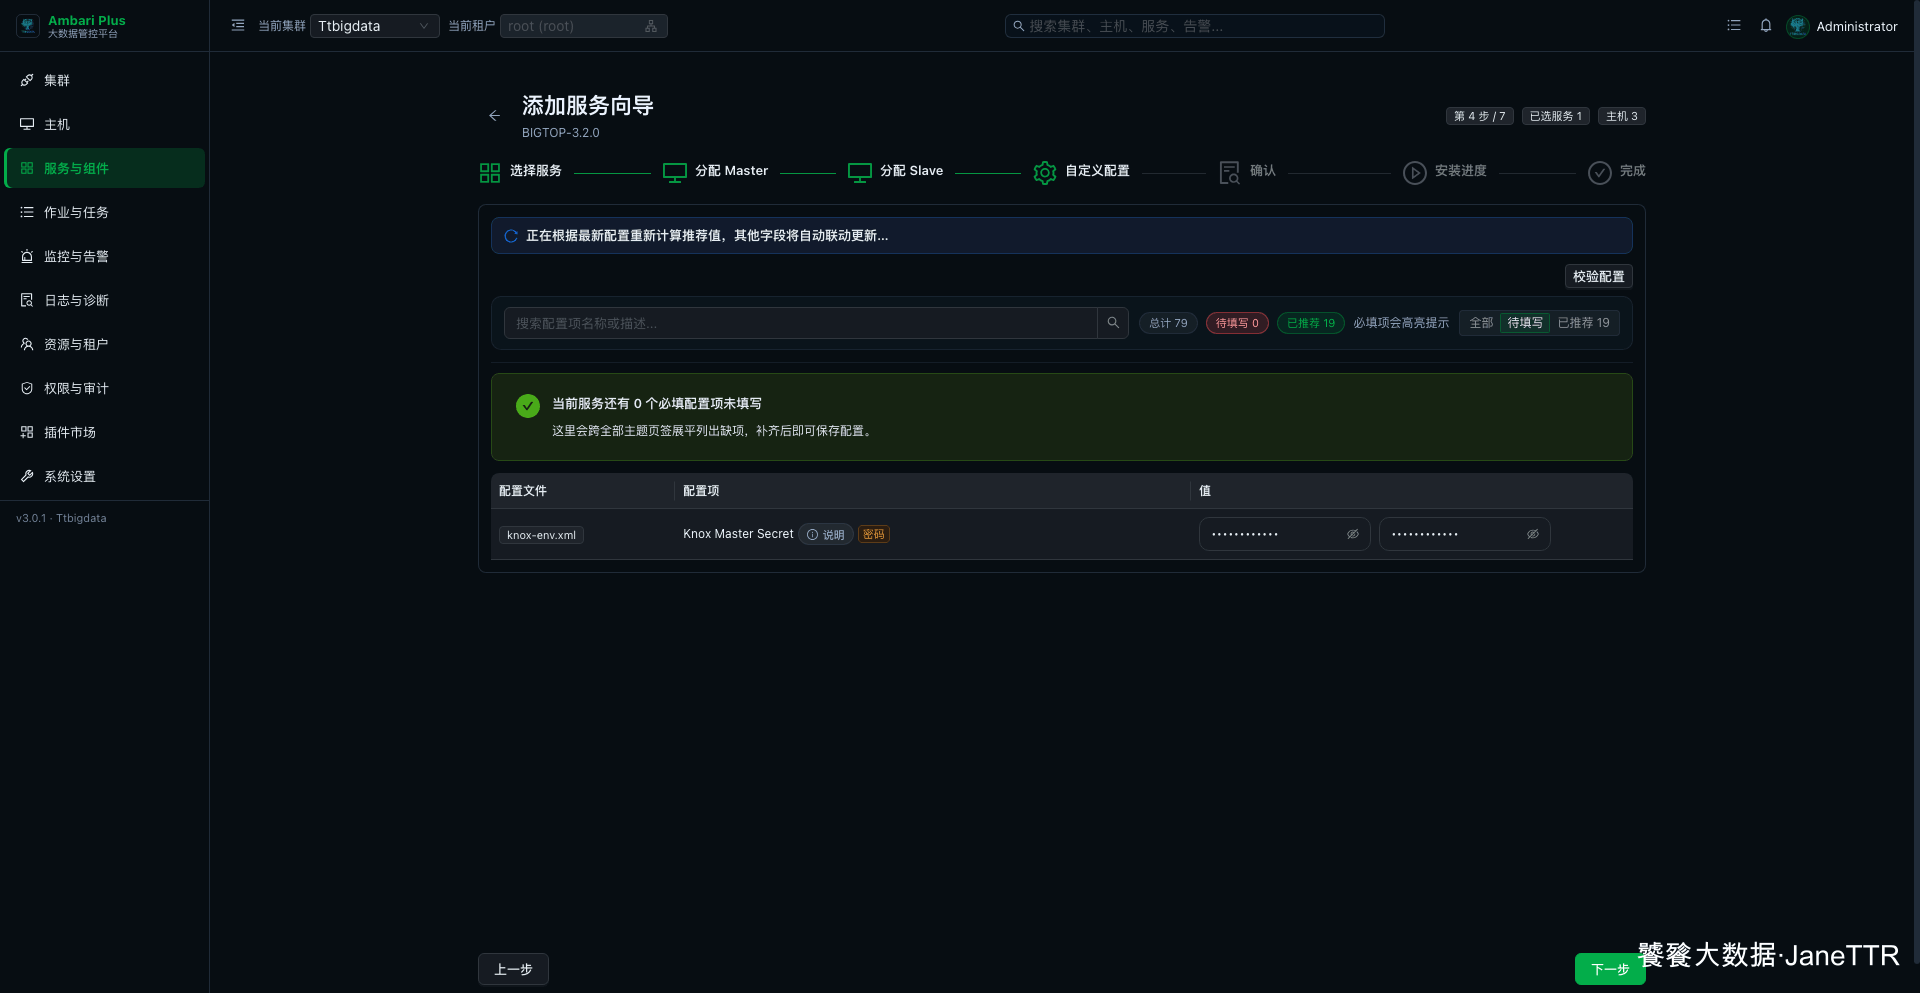Open the 当前集群 Ttbigdata dropdown
This screenshot has width=1920, height=993.
point(374,26)
